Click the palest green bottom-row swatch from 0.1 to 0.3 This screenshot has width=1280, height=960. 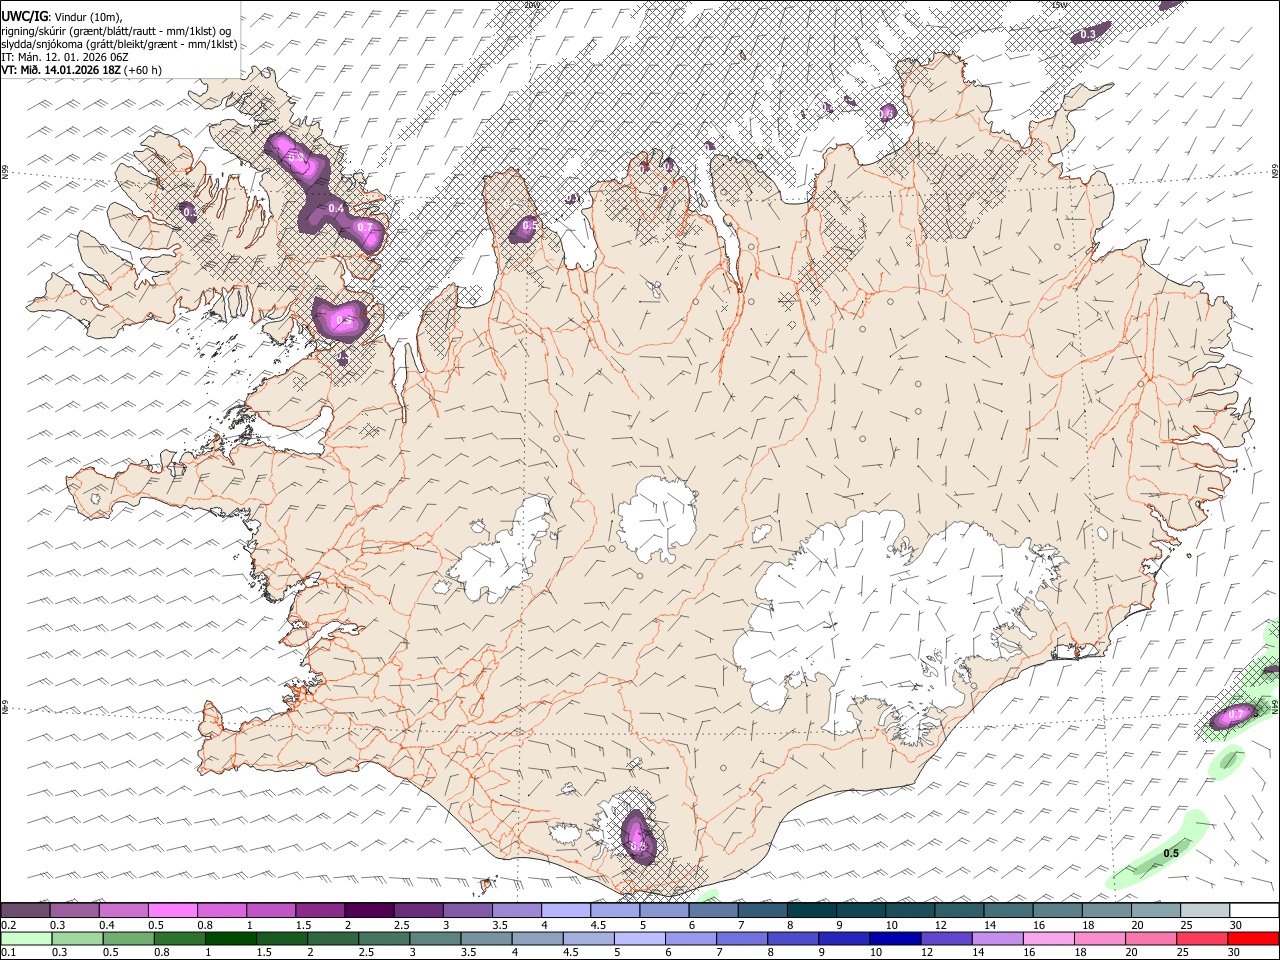click(x=26, y=939)
